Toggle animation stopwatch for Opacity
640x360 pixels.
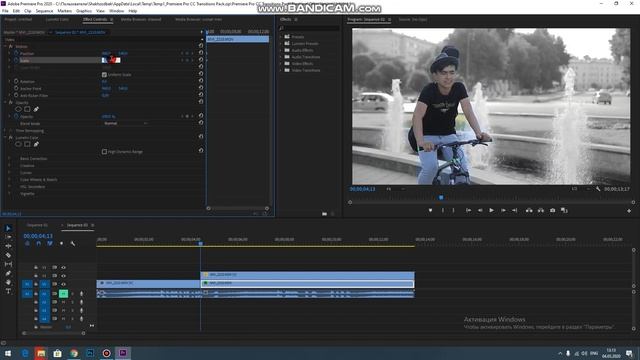click(16, 117)
